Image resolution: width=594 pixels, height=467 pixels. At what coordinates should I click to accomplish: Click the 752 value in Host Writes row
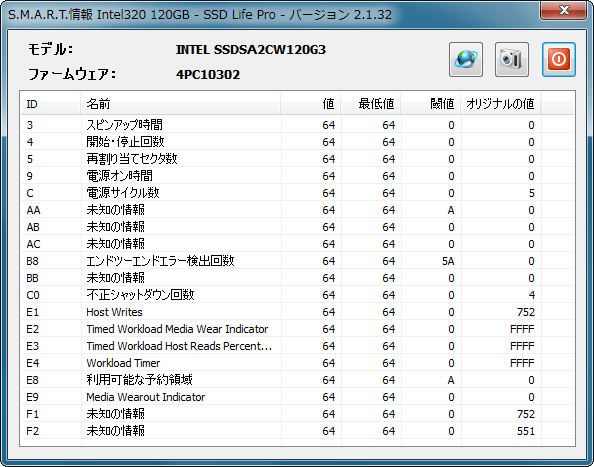[x=526, y=312]
